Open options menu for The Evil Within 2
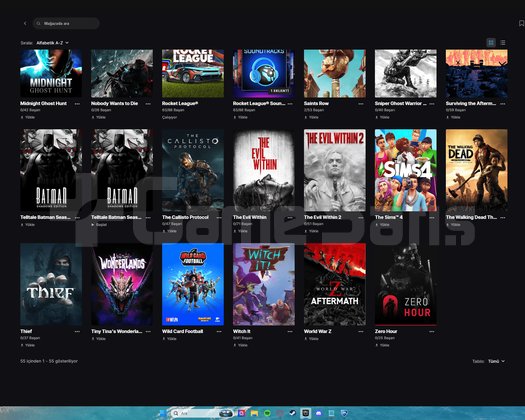Image resolution: width=525 pixels, height=420 pixels. (x=361, y=217)
